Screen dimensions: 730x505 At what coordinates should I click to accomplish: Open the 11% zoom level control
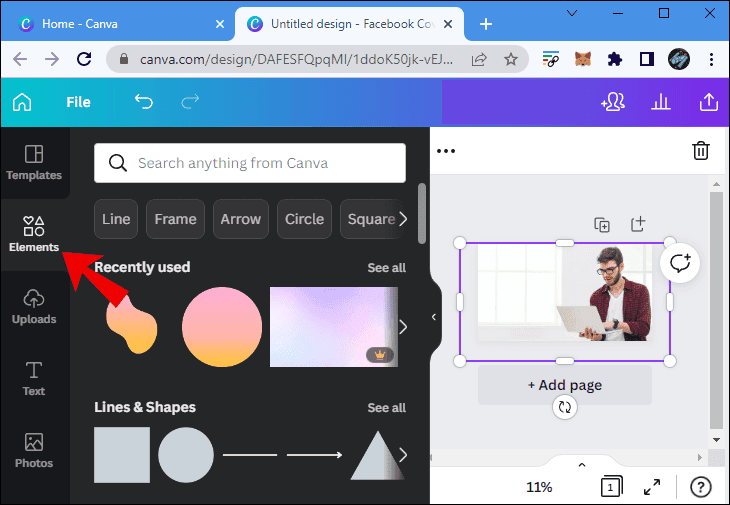tap(539, 487)
